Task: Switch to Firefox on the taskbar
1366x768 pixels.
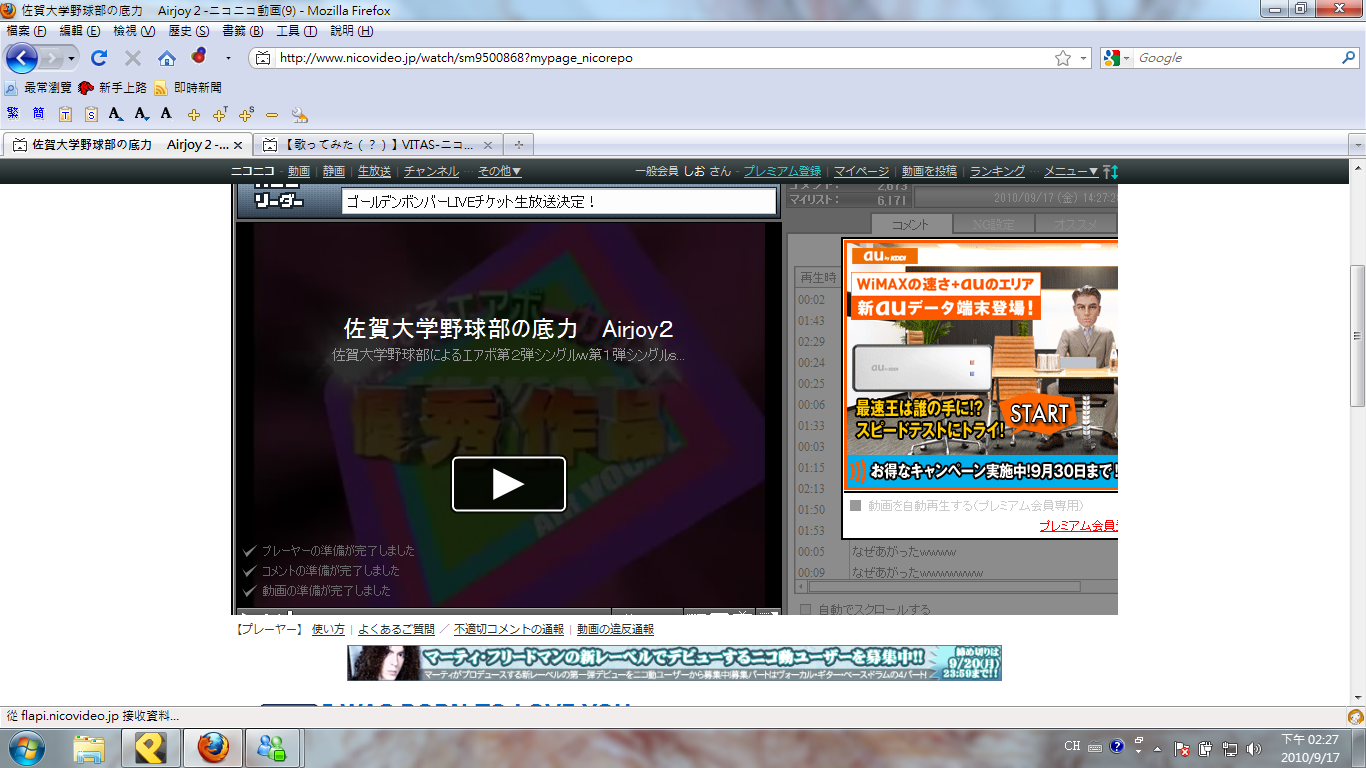Action: point(212,747)
